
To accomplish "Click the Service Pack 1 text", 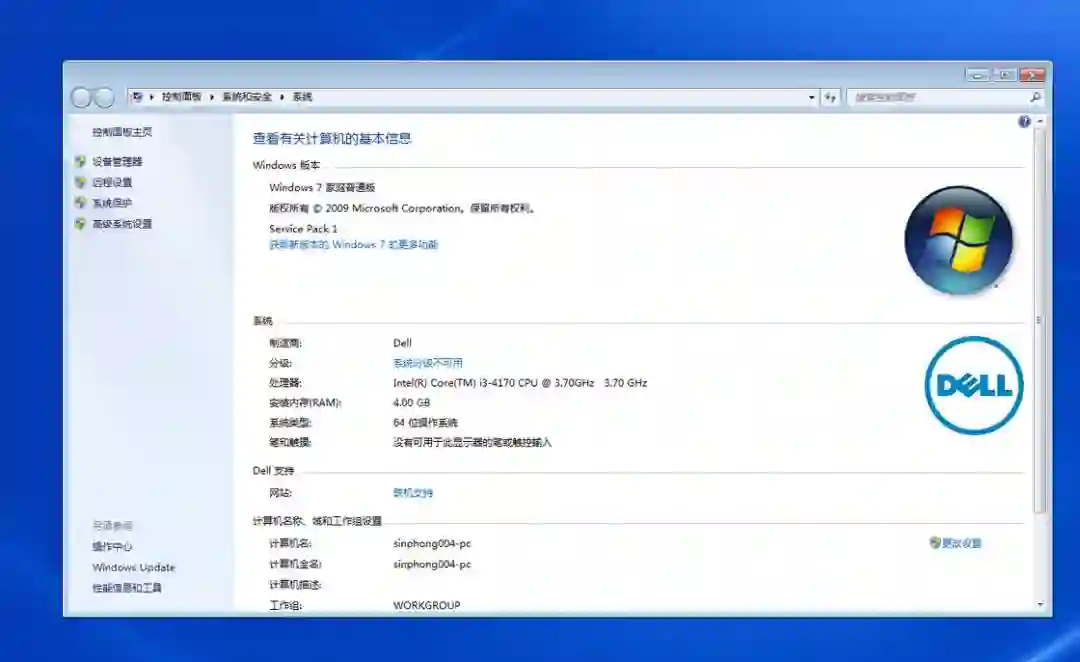I will [x=303, y=228].
